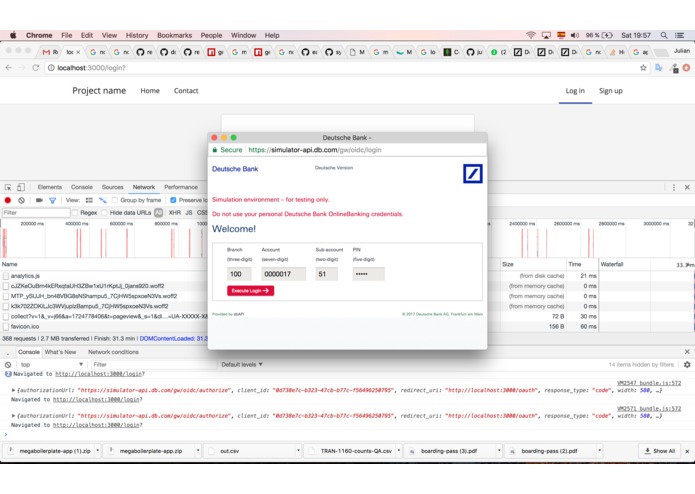
Task: Bookmark this page with the star icon
Action: (643, 68)
